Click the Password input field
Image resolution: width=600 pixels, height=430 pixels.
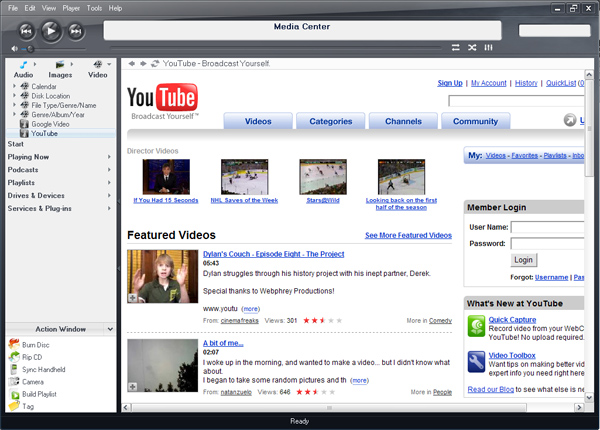tap(548, 244)
